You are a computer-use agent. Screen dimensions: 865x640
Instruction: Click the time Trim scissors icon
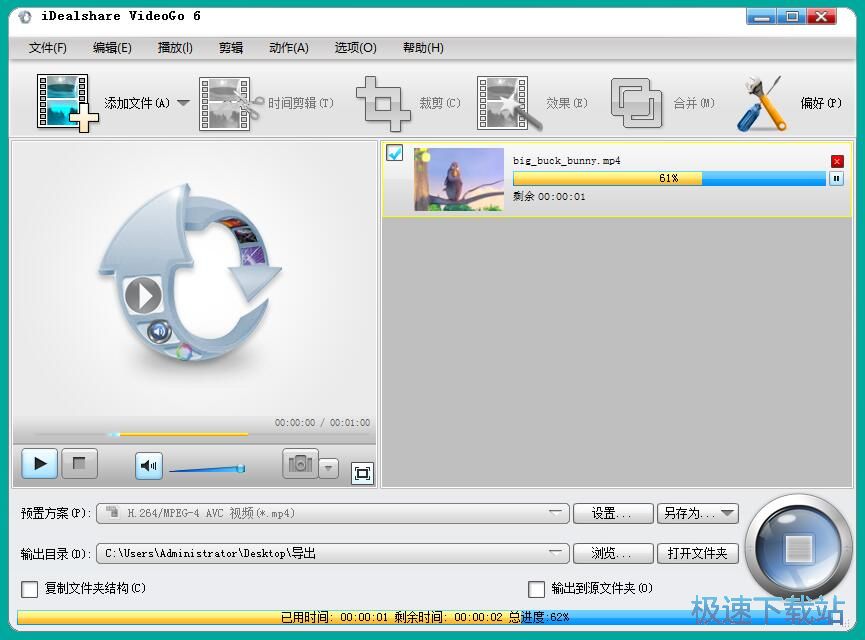click(x=230, y=104)
